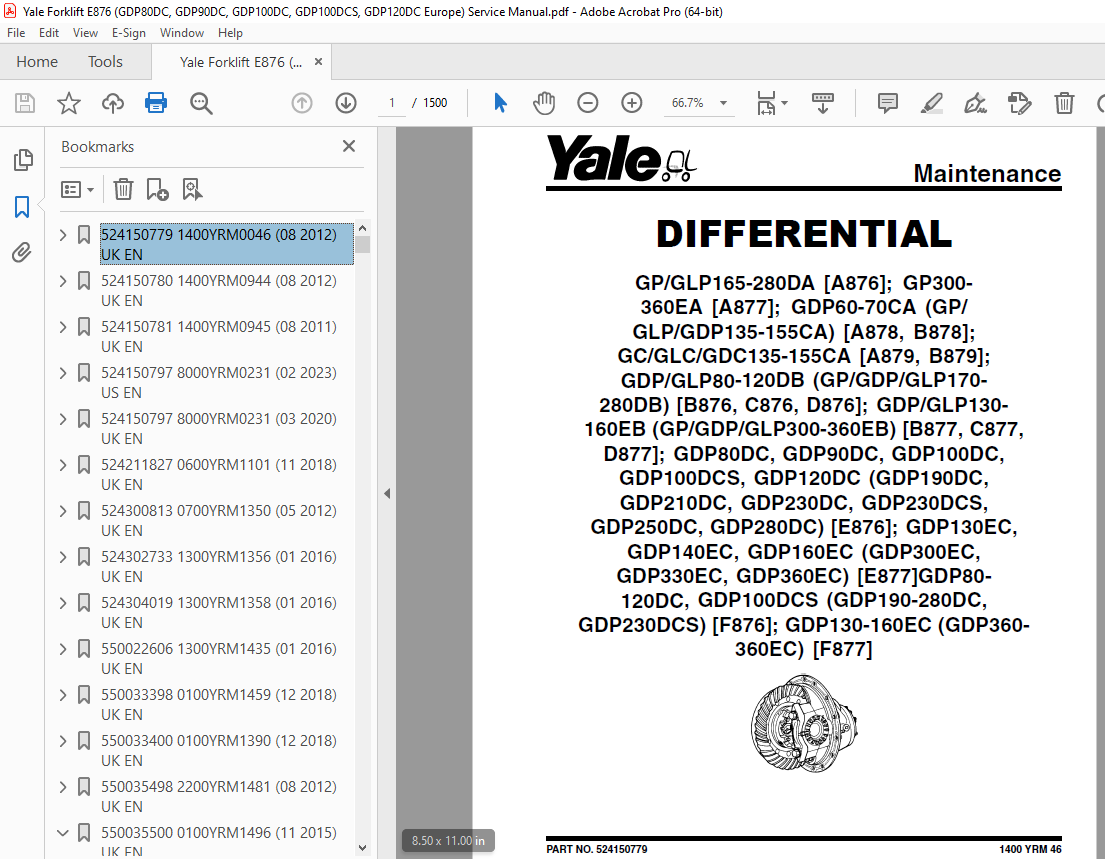Select bookmark 524302733 1300YRM1356 (01 2016)
Image resolution: width=1105 pixels, height=859 pixels.
pyautogui.click(x=218, y=567)
